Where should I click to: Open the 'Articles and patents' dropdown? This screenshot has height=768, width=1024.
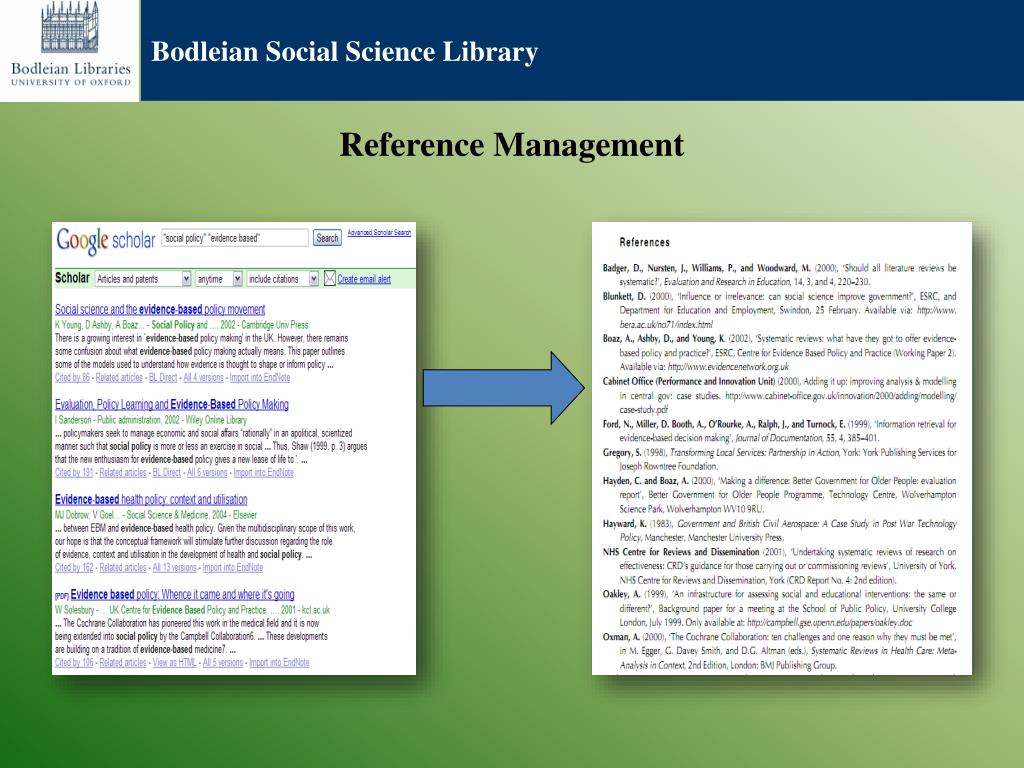143,279
